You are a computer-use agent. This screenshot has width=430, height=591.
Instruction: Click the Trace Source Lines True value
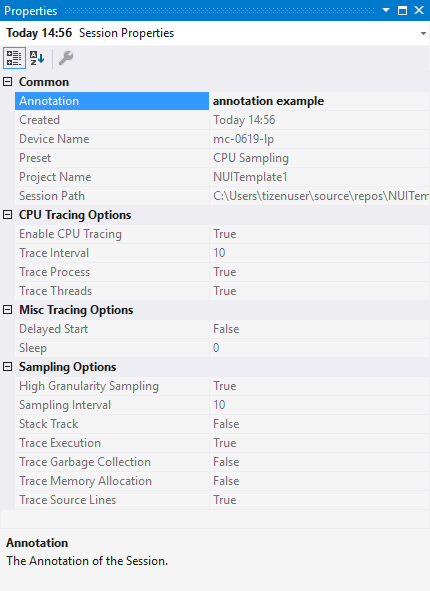225,500
